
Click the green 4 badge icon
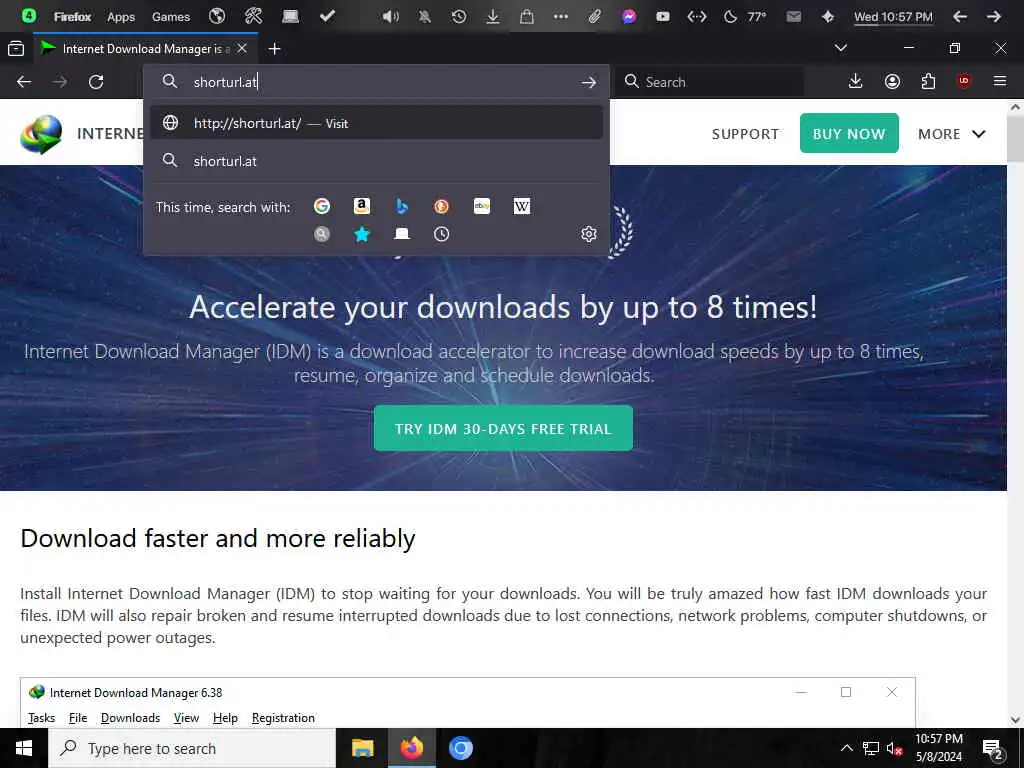[x=29, y=16]
